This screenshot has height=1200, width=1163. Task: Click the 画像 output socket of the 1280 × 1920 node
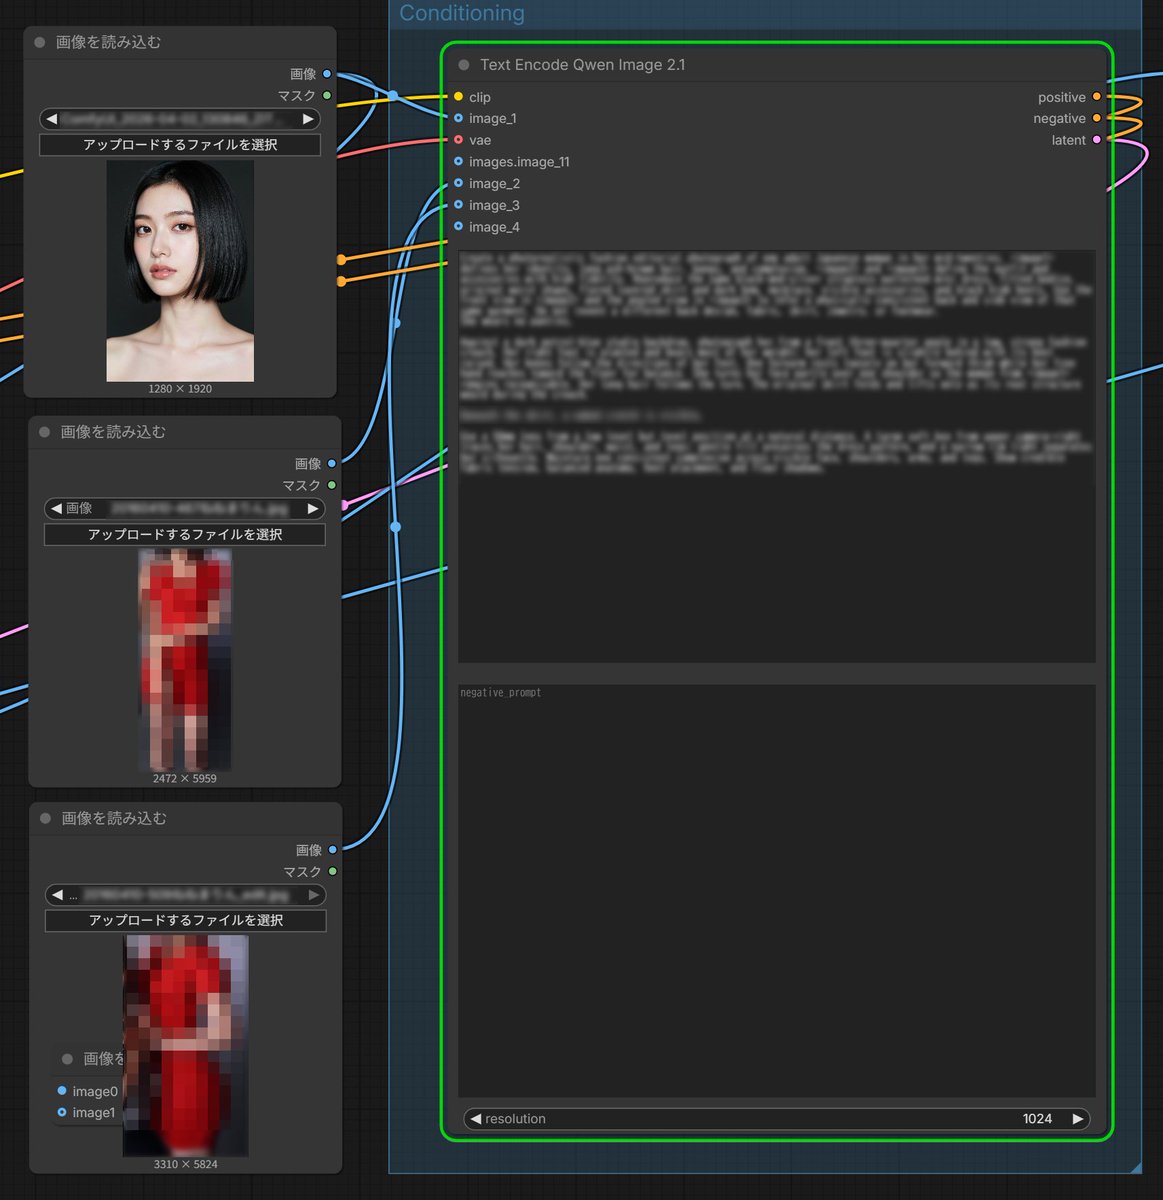(x=327, y=74)
